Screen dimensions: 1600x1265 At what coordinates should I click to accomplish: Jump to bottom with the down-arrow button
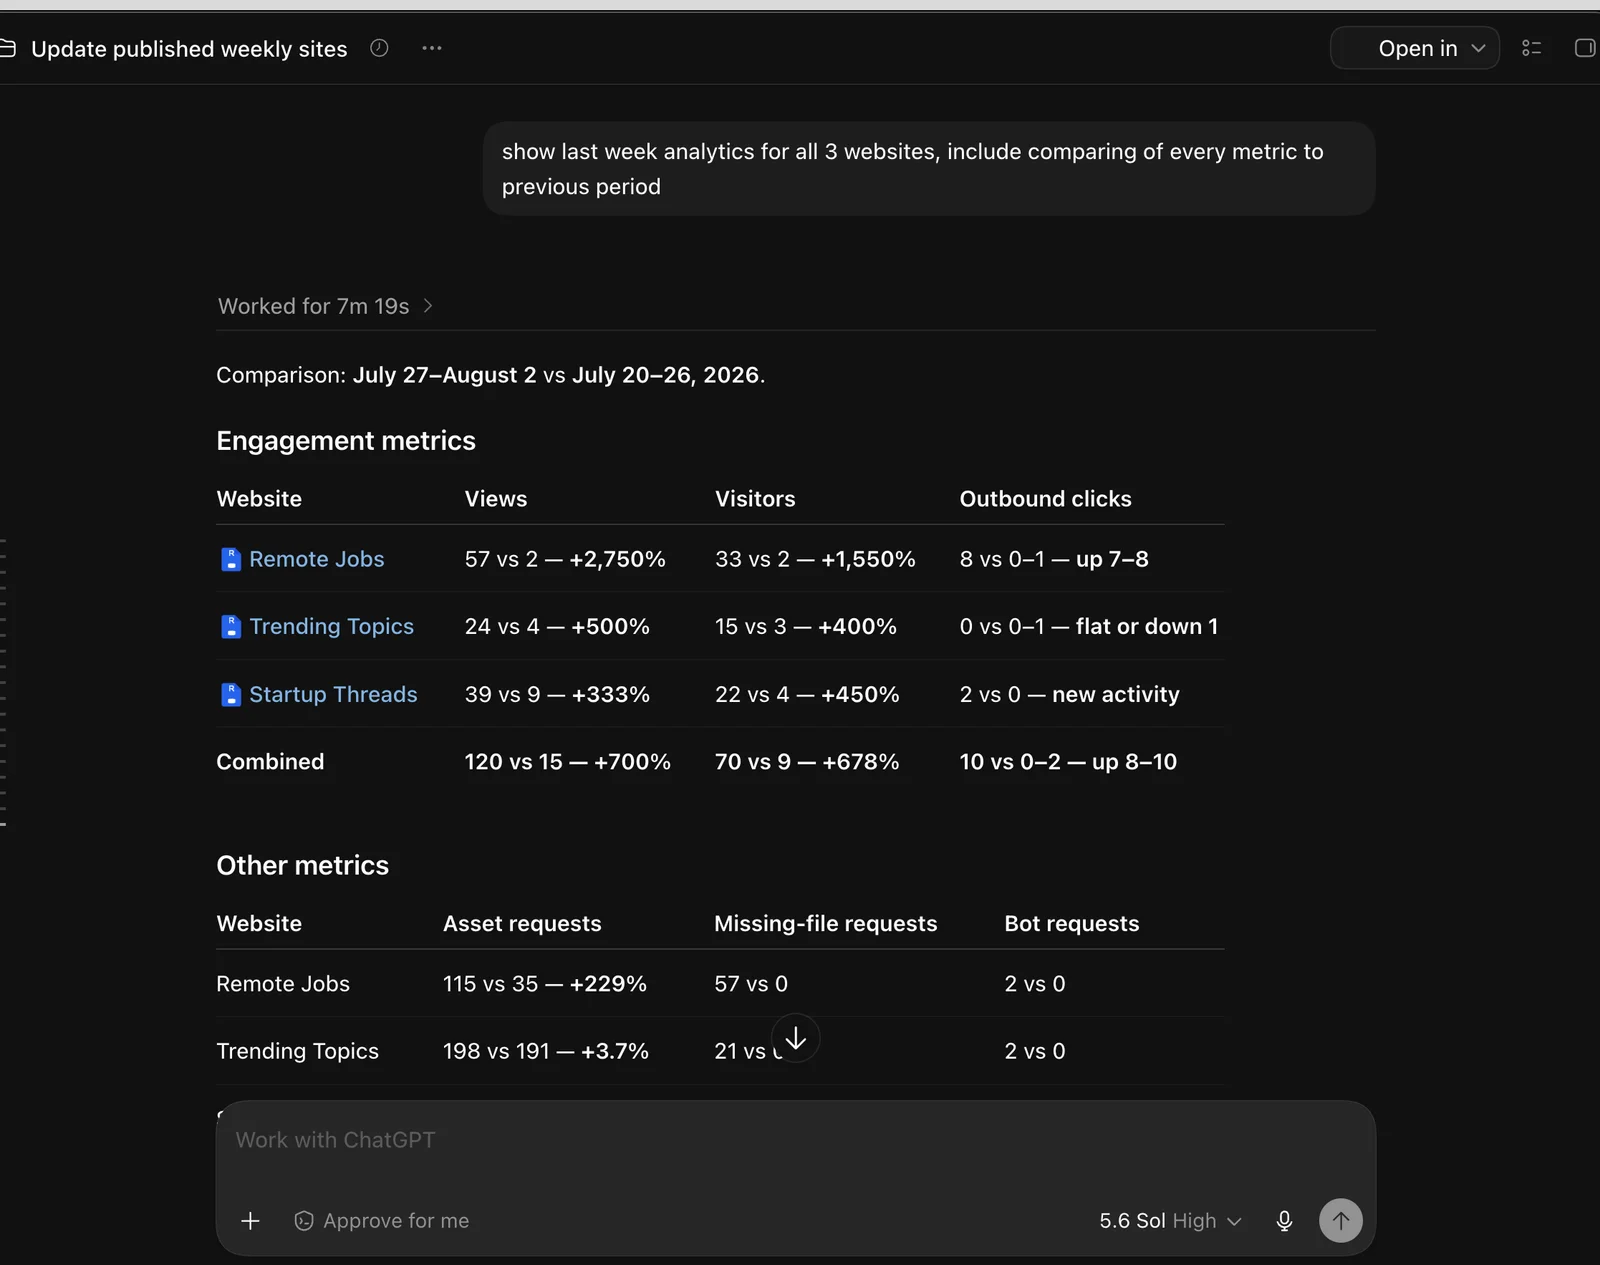pyautogui.click(x=796, y=1038)
